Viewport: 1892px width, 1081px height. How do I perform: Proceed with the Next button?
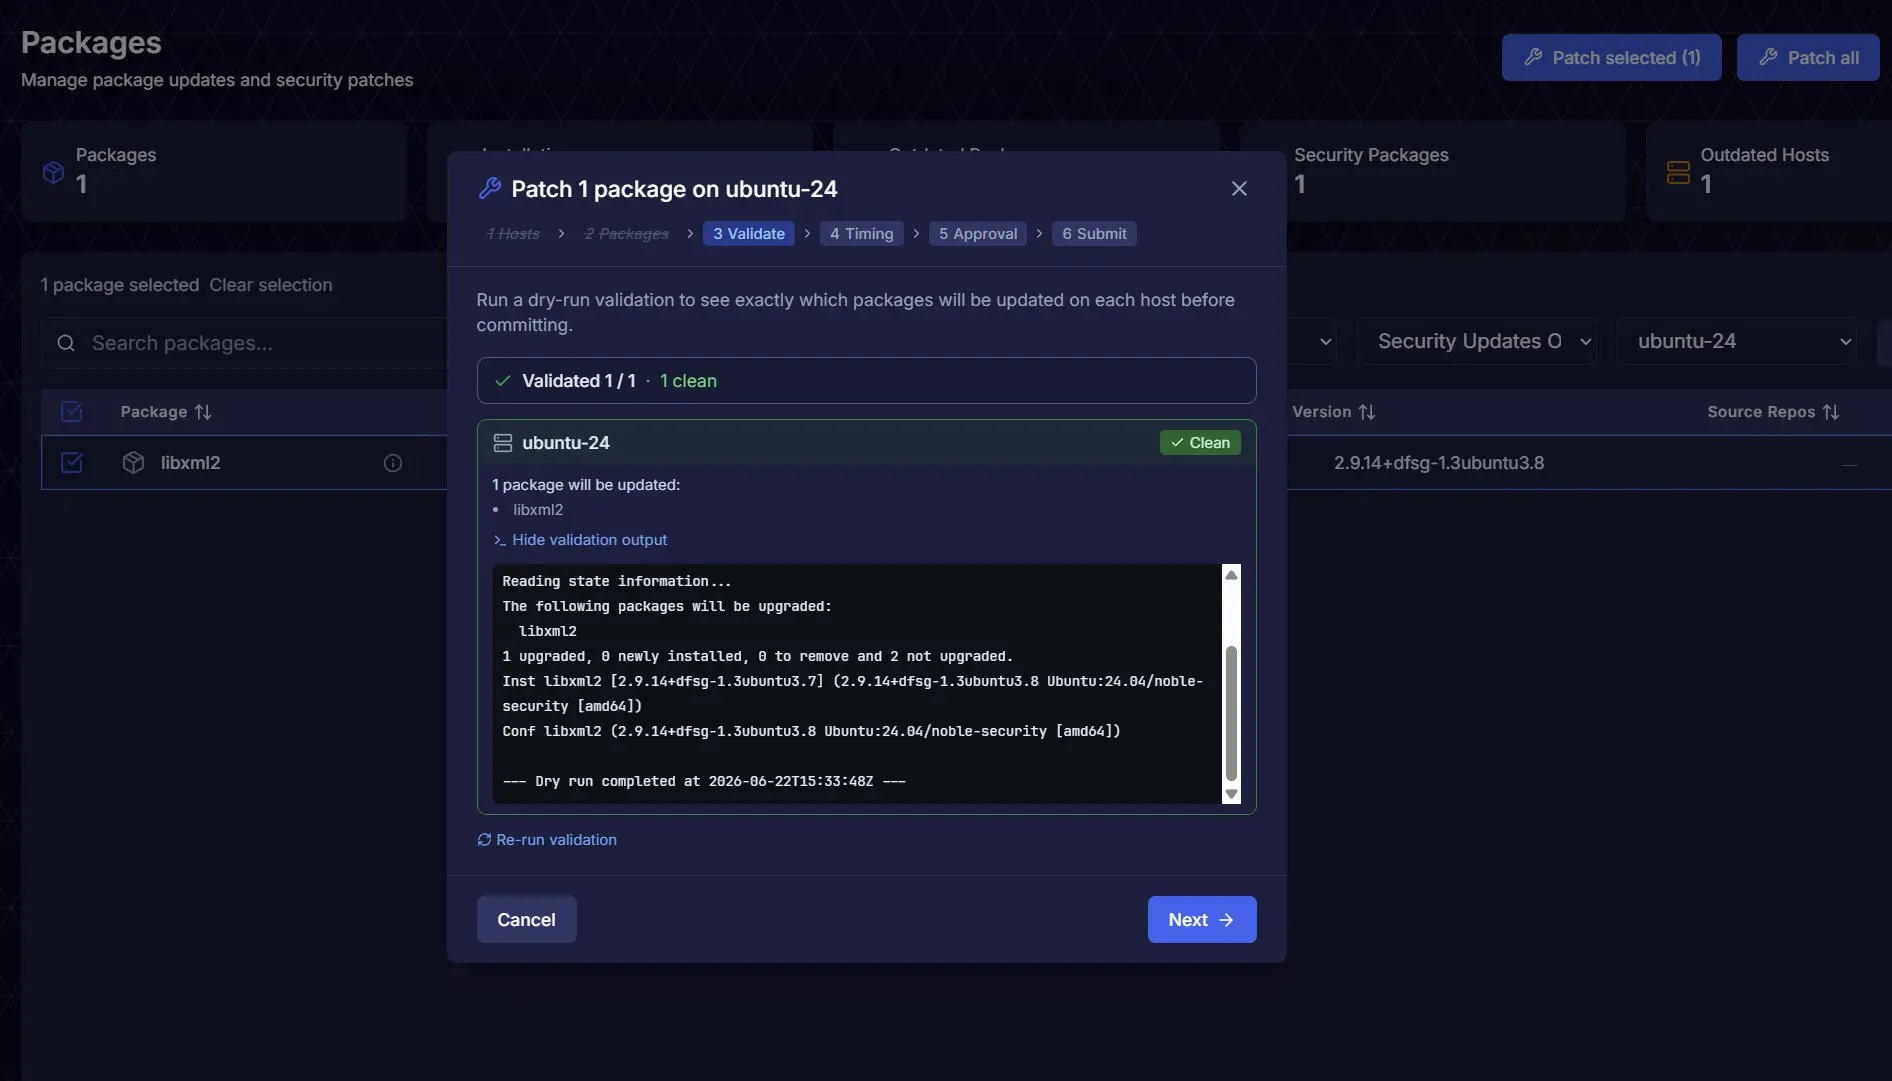click(x=1202, y=920)
